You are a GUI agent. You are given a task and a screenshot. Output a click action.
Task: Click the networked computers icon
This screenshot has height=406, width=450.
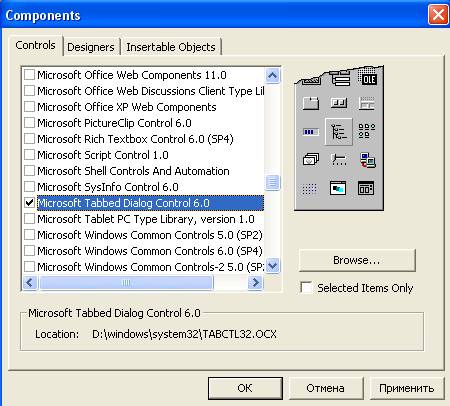367,160
